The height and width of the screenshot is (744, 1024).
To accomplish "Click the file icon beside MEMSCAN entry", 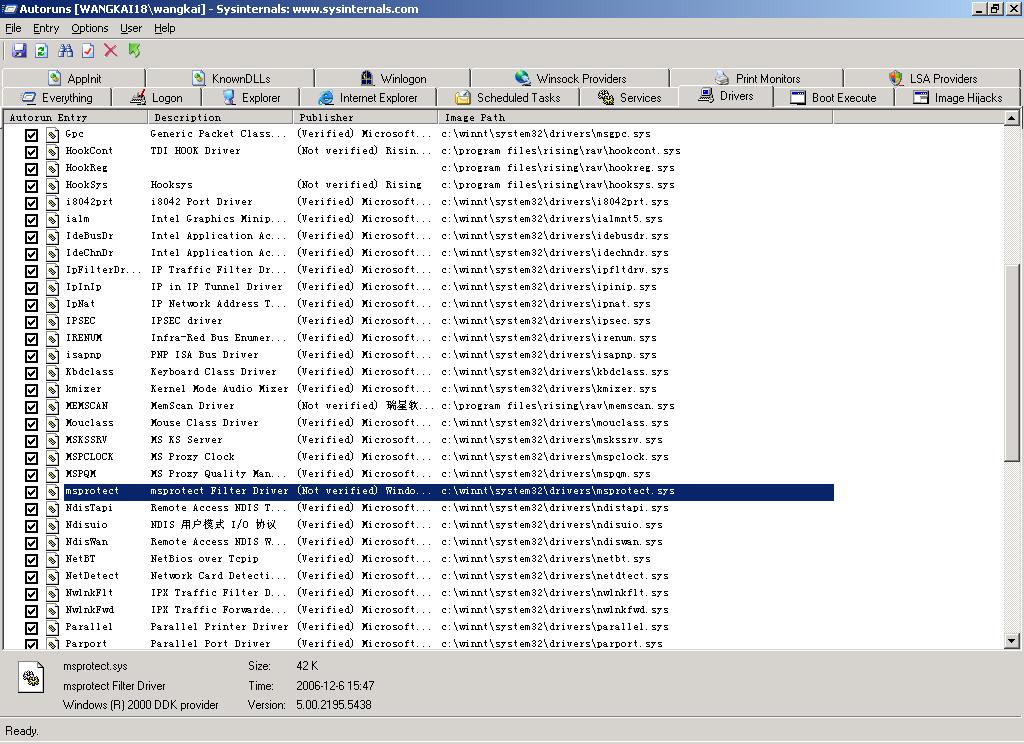I will pyautogui.click(x=52, y=406).
